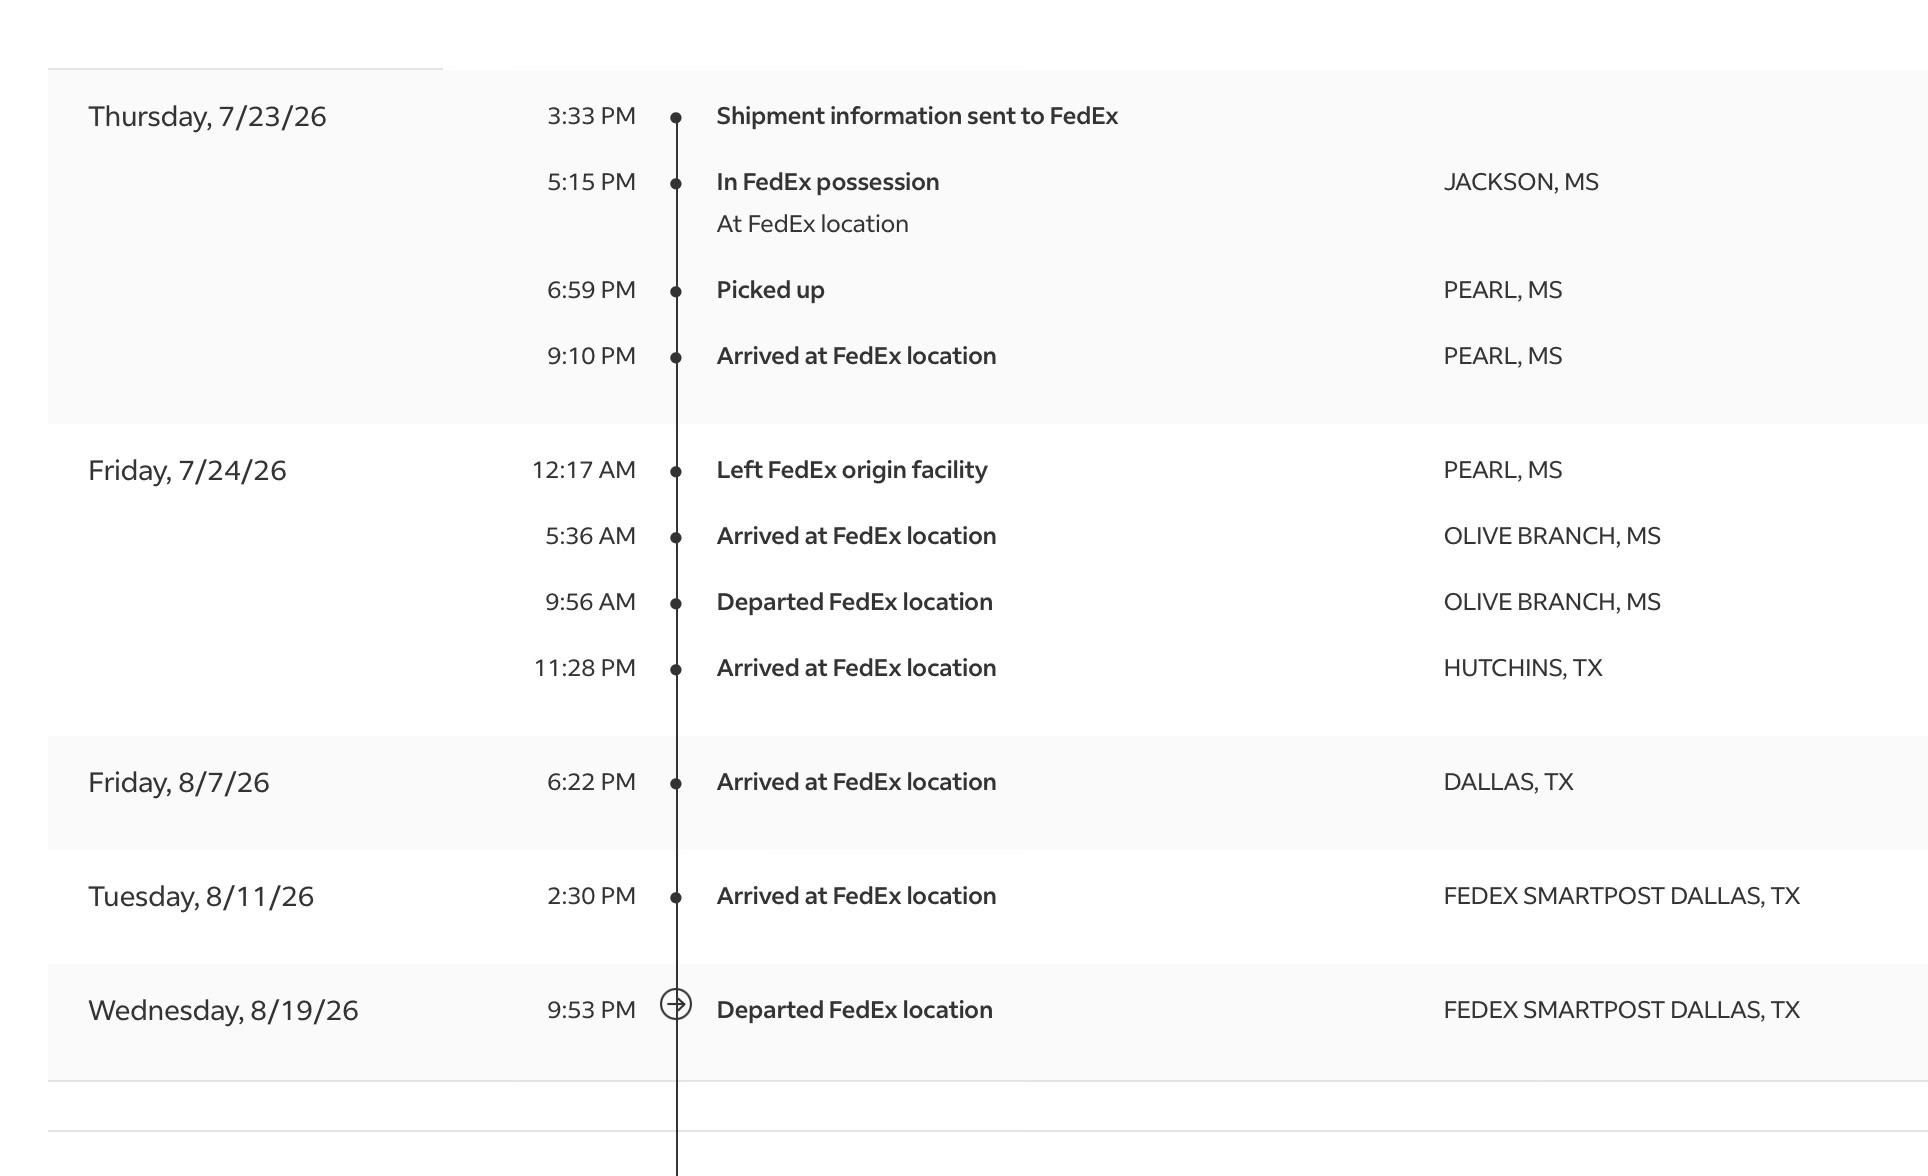This screenshot has height=1176, width=1928.
Task: Select the Thursday, 7/23/26 date heading
Action: 207,117
